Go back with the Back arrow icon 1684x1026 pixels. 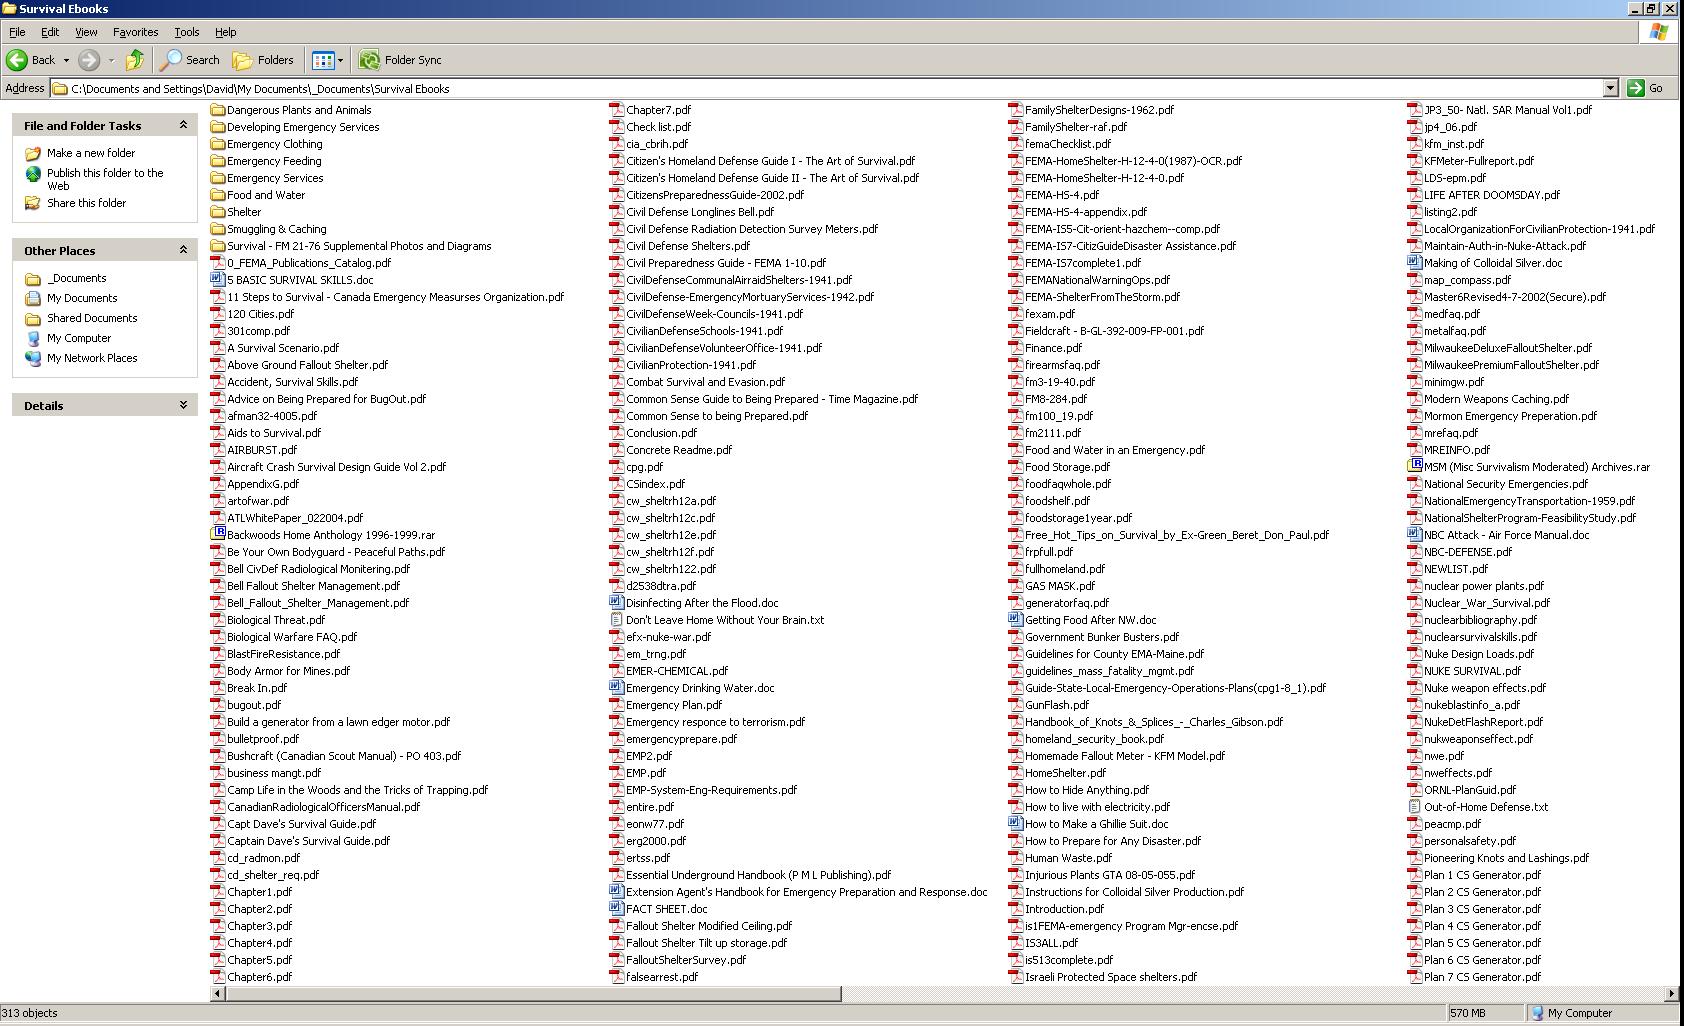coord(17,60)
